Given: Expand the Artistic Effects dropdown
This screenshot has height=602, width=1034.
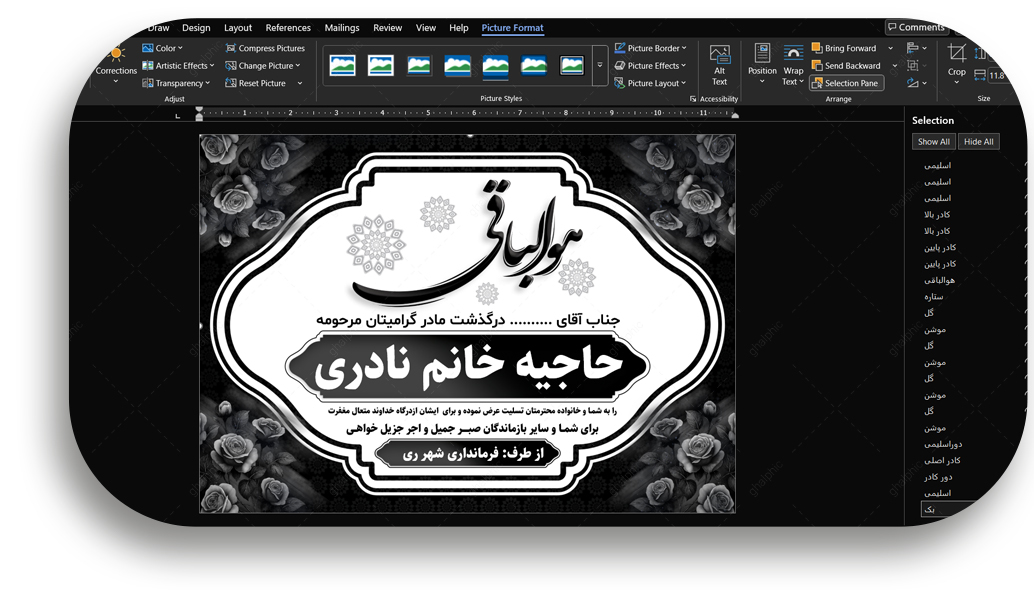Looking at the screenshot, I should click(181, 66).
